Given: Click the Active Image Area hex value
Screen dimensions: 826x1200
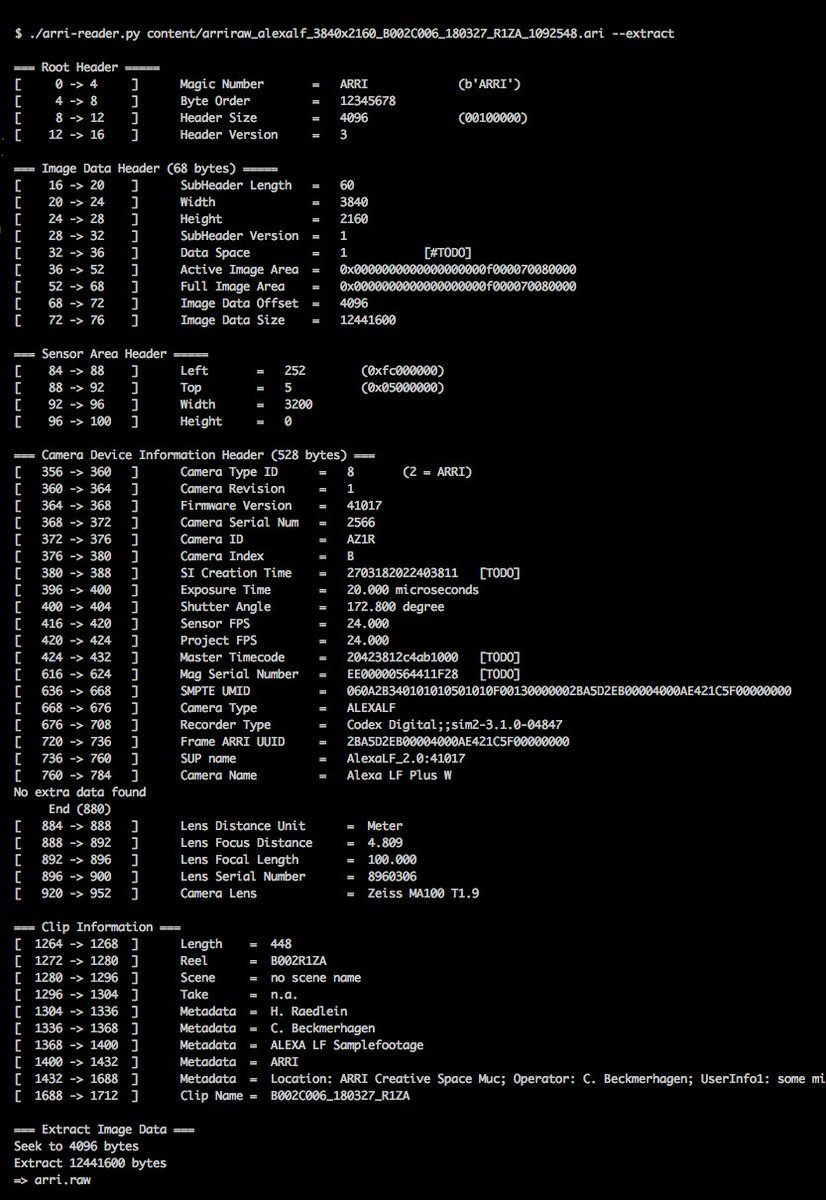Looking at the screenshot, I should click(457, 270).
